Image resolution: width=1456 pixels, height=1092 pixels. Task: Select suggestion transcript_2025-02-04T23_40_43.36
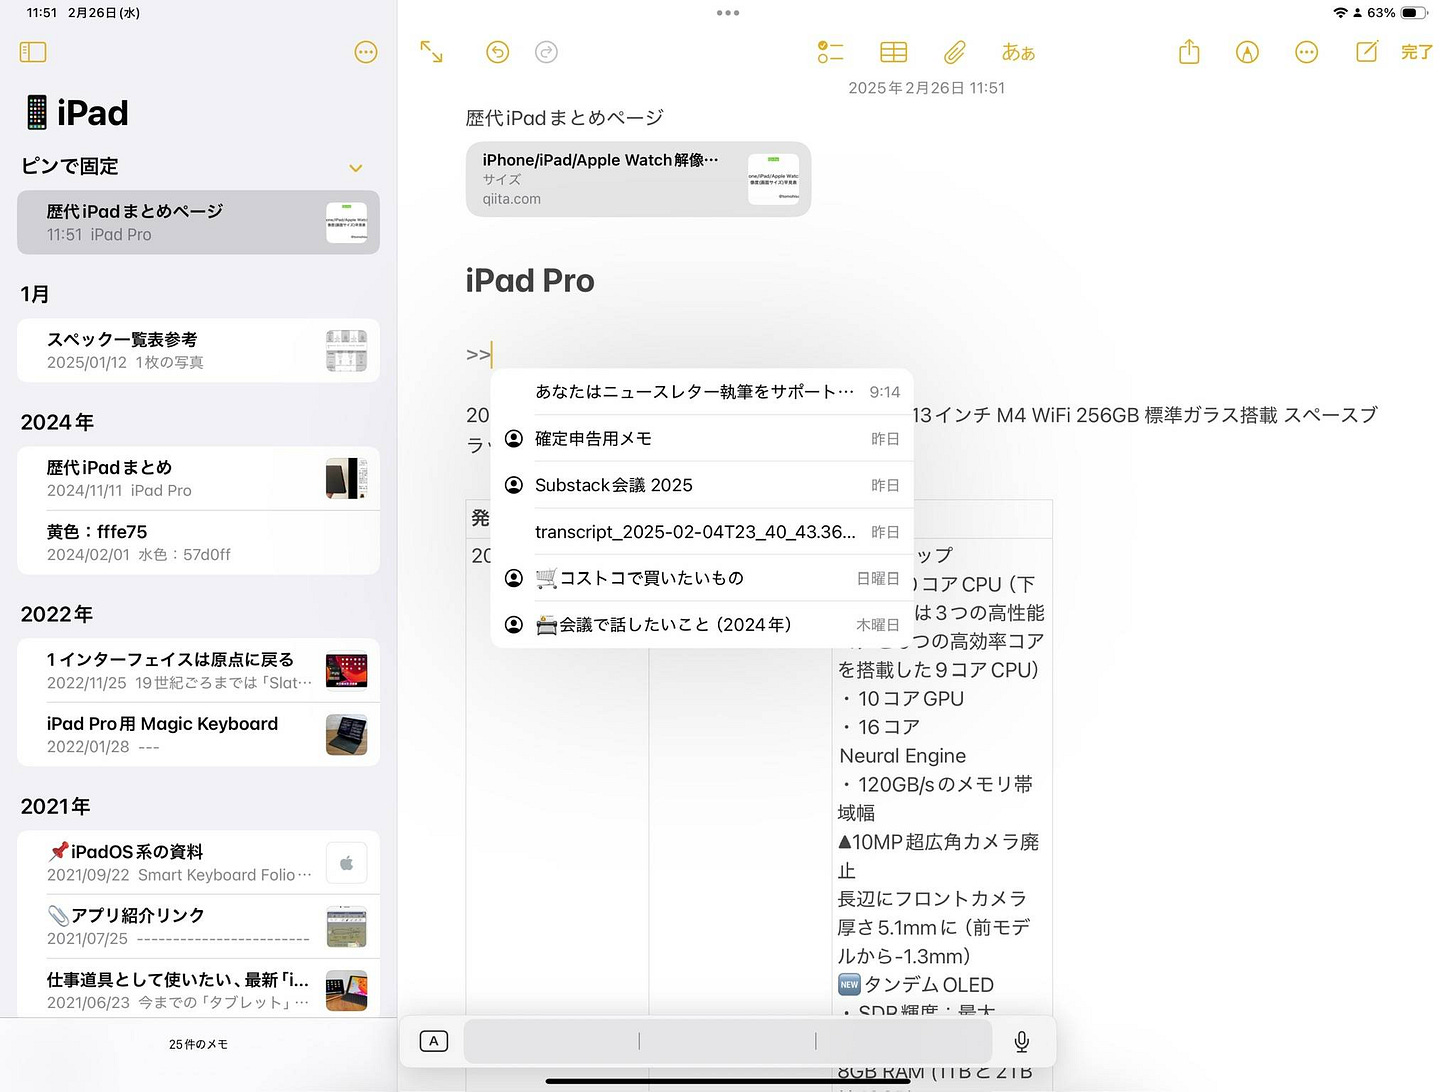point(702,532)
